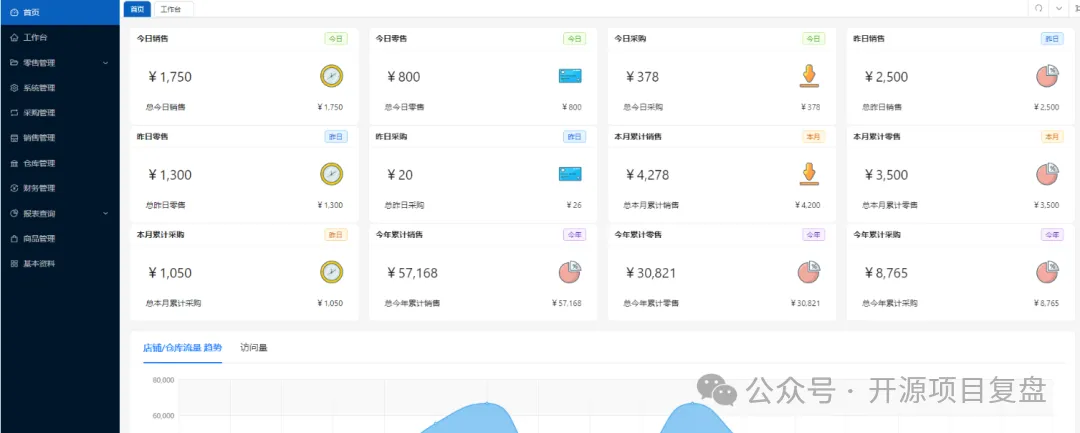Click the 总今年累计零售 label

651,304
